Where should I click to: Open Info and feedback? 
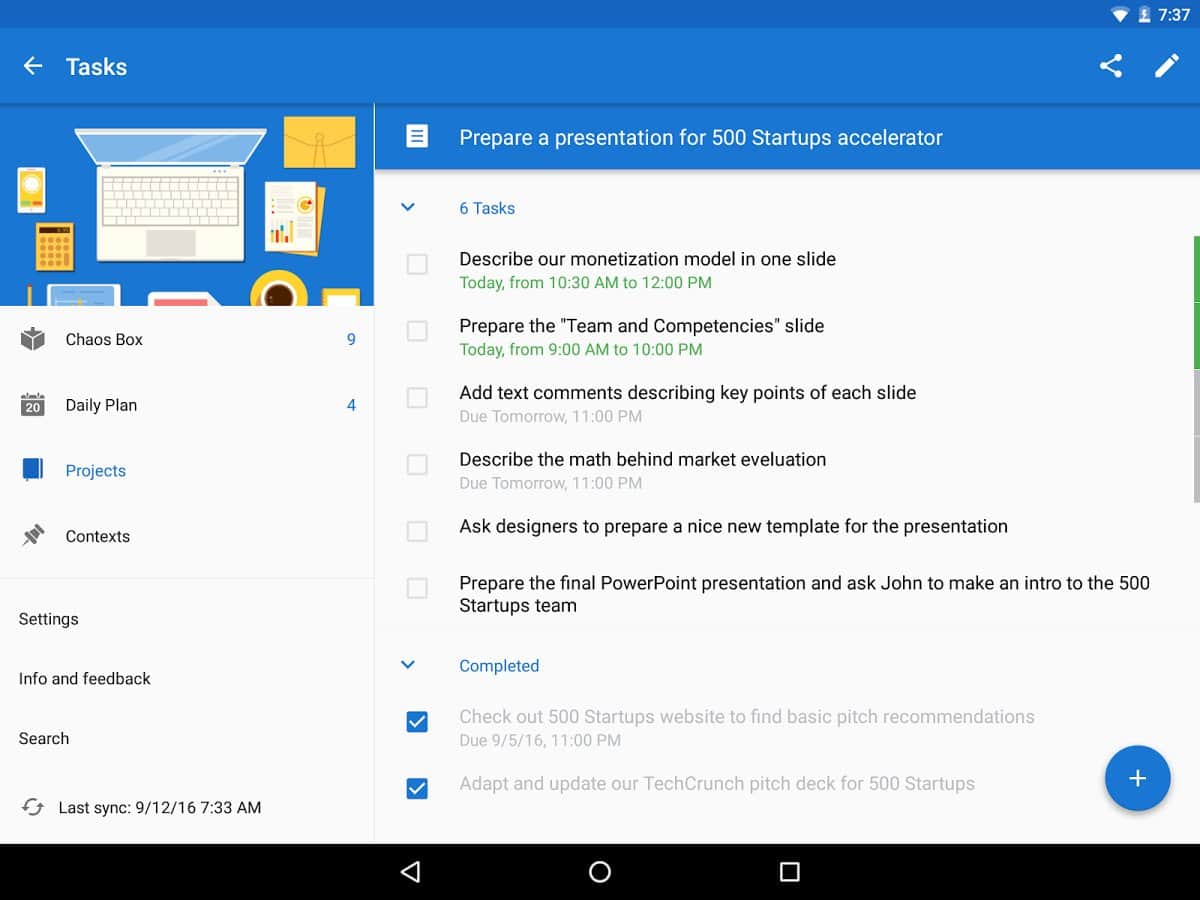(x=84, y=679)
